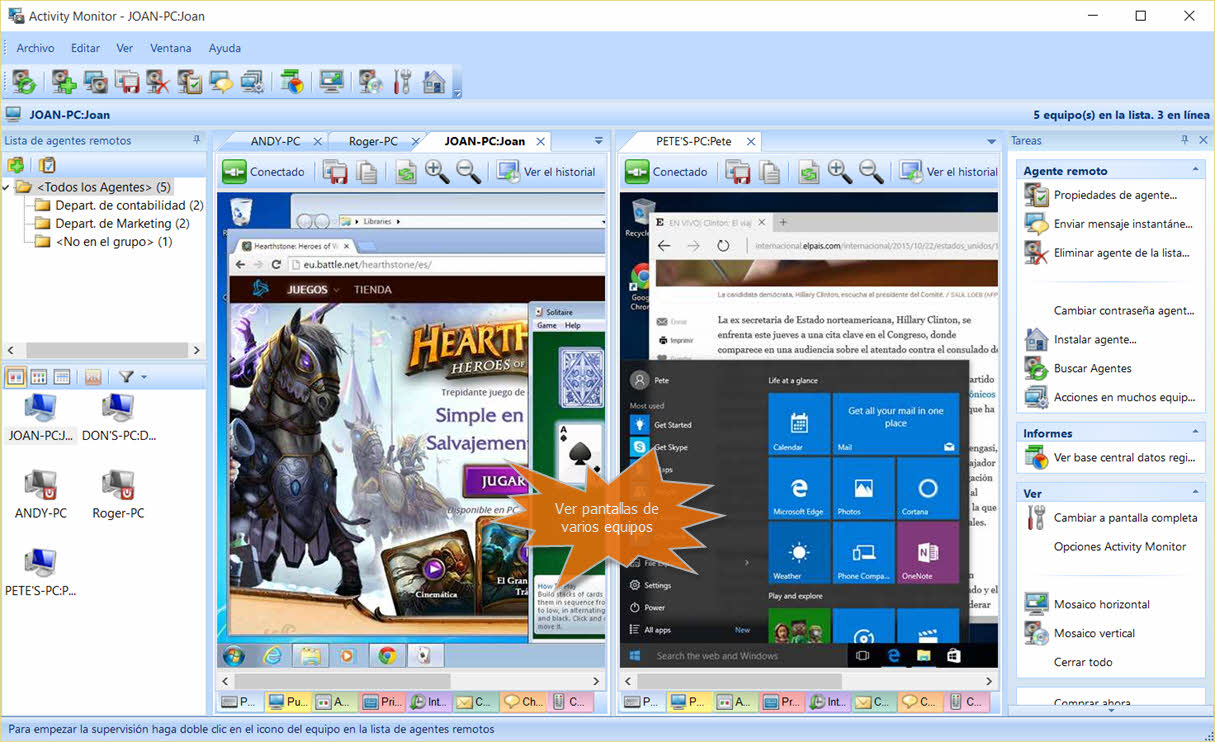
Task: Click the tools wrench icon in main toolbar
Action: tap(402, 81)
